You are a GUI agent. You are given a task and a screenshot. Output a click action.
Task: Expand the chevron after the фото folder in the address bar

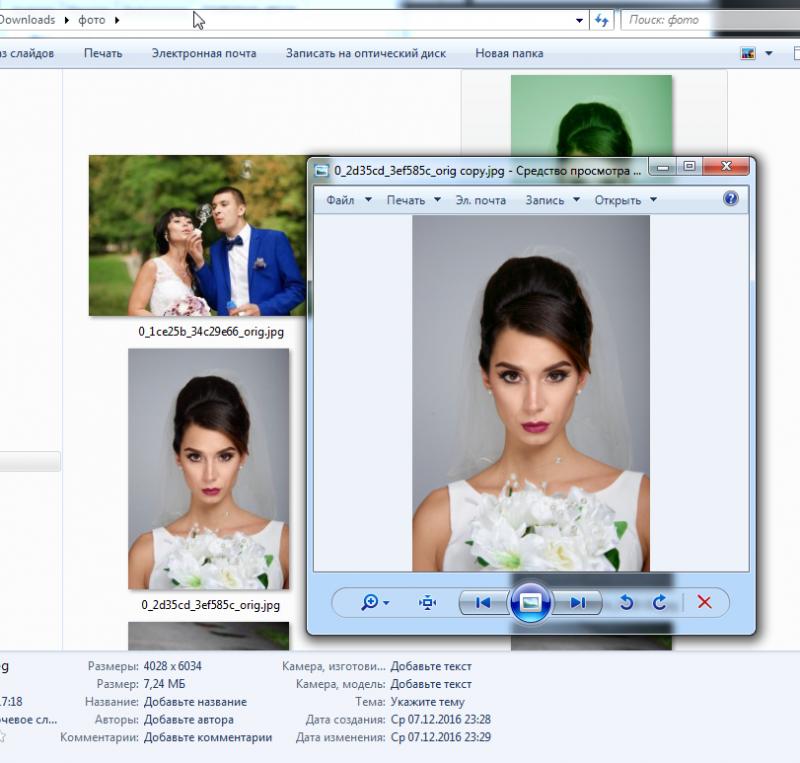117,20
